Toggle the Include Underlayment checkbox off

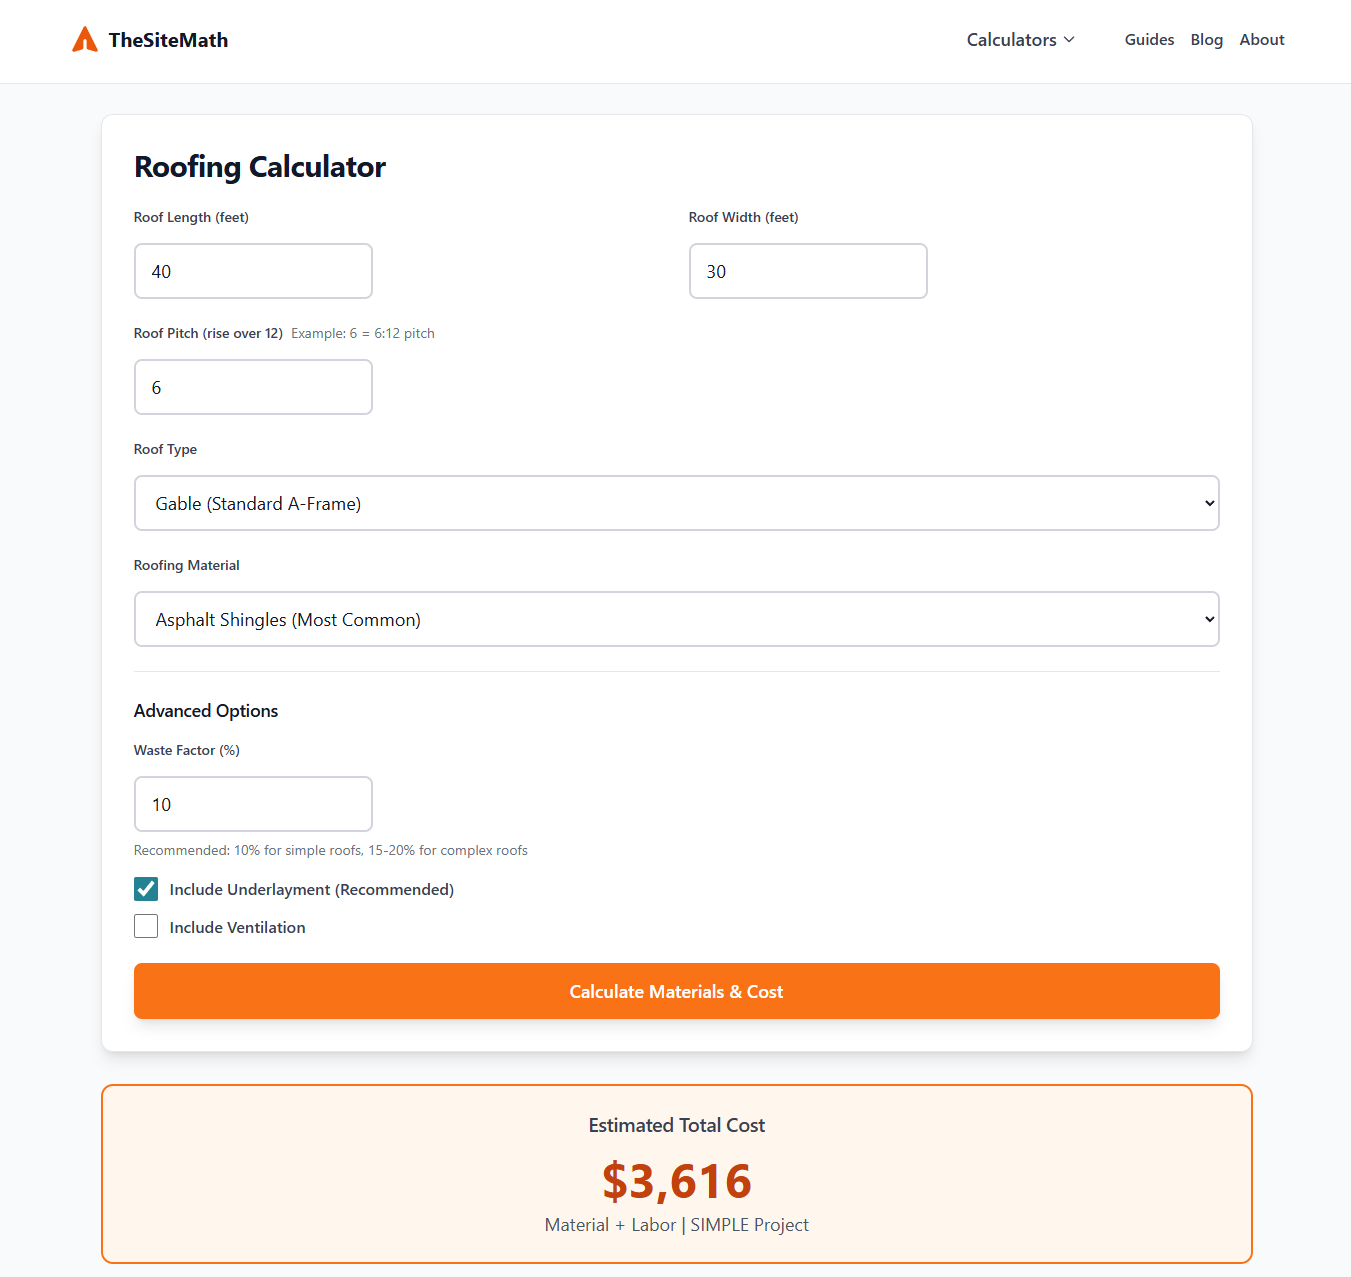coord(145,889)
